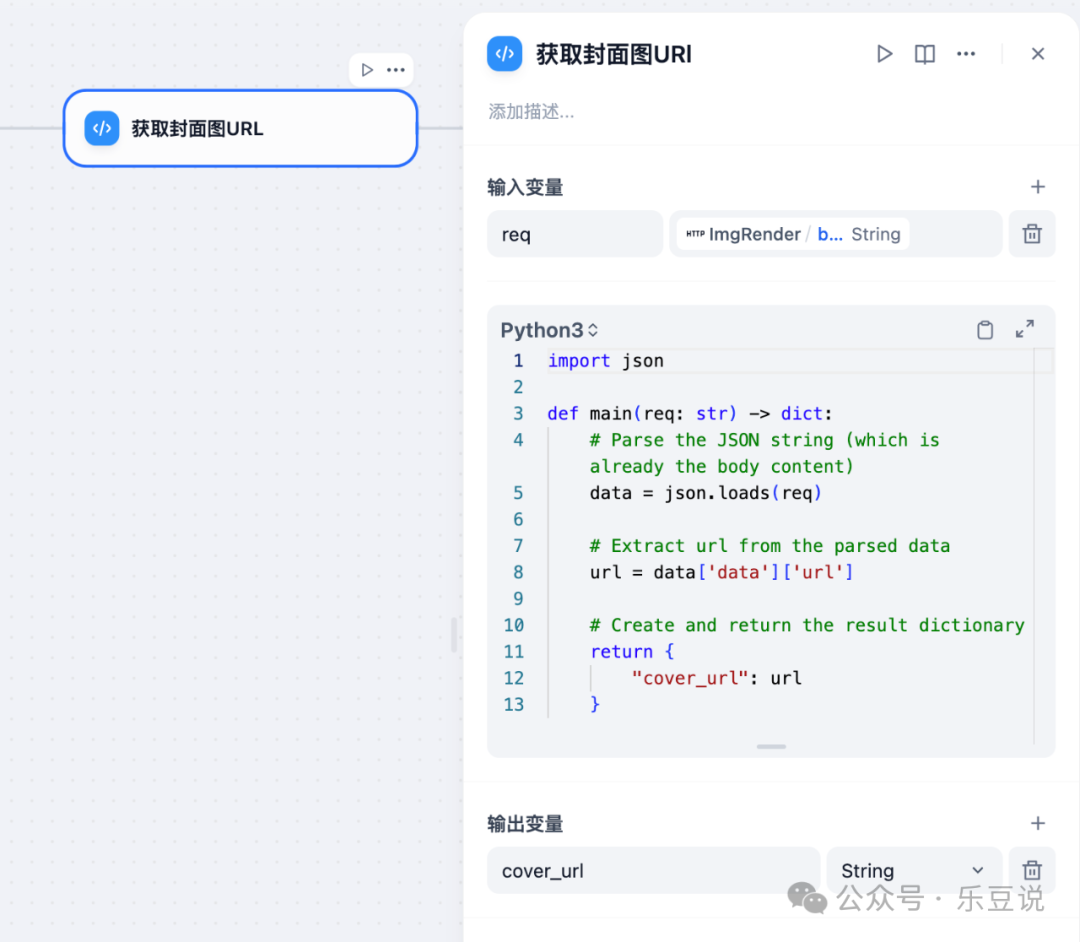Viewport: 1080px width, 942px height.
Task: Copy the code with clipboard icon
Action: pyautogui.click(x=985, y=330)
